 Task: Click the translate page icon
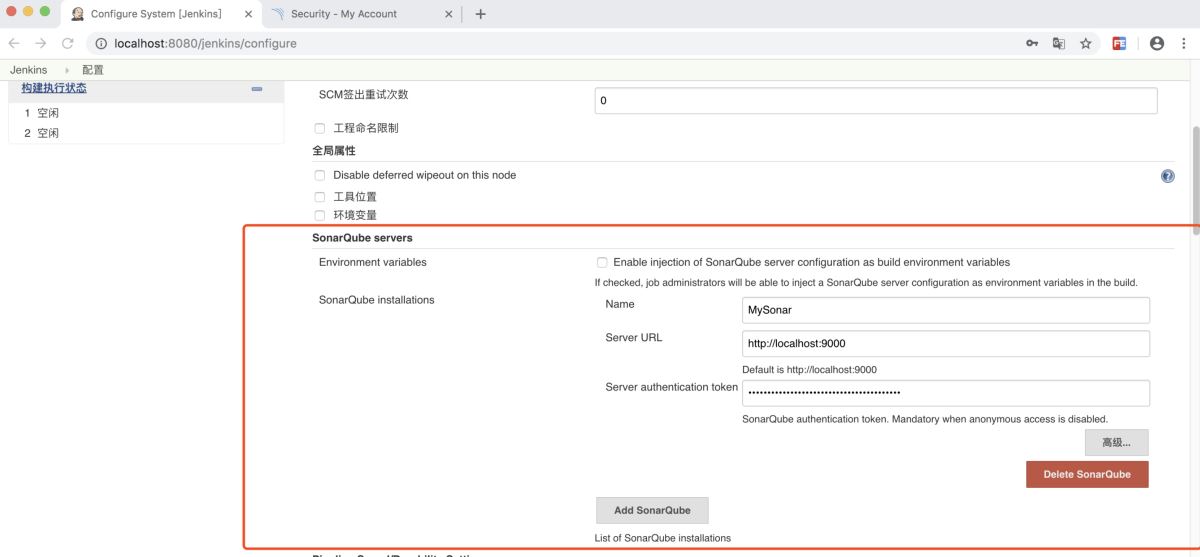coord(1059,43)
